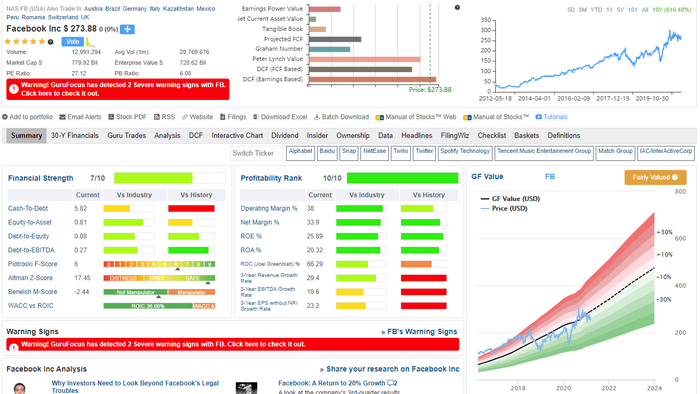Image resolution: width=700 pixels, height=394 pixels.
Task: Open the ROE % metric link
Action: (251, 236)
